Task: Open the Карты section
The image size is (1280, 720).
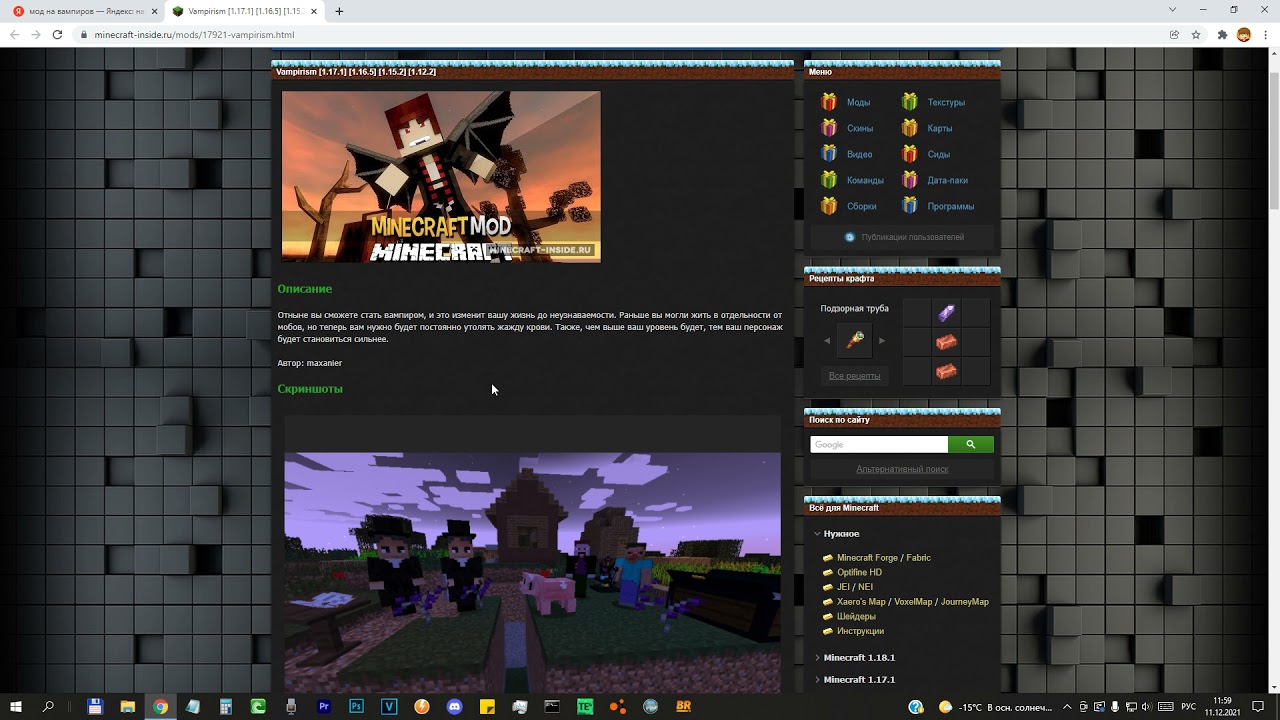Action: 939,128
